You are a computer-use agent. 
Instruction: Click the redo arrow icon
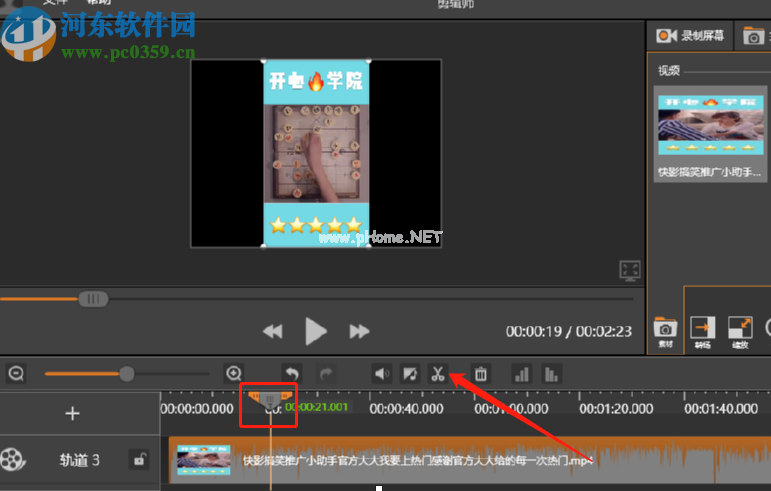point(326,374)
